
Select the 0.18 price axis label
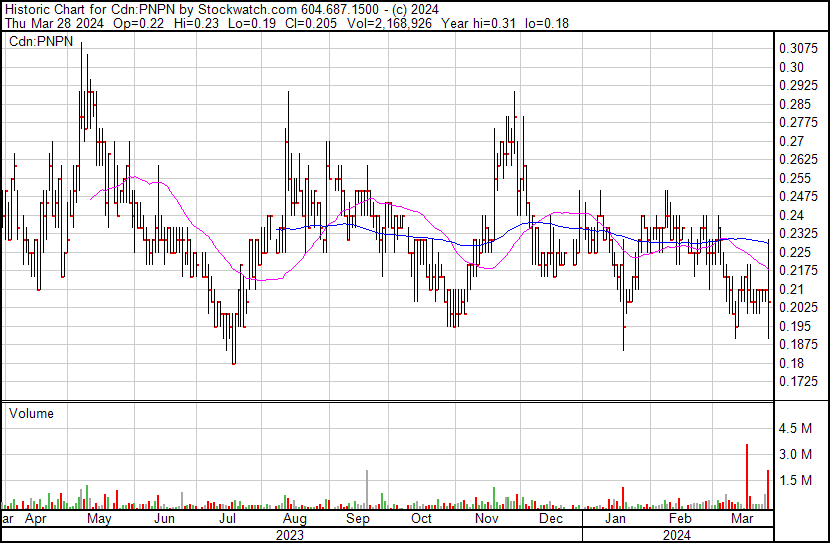(792, 363)
